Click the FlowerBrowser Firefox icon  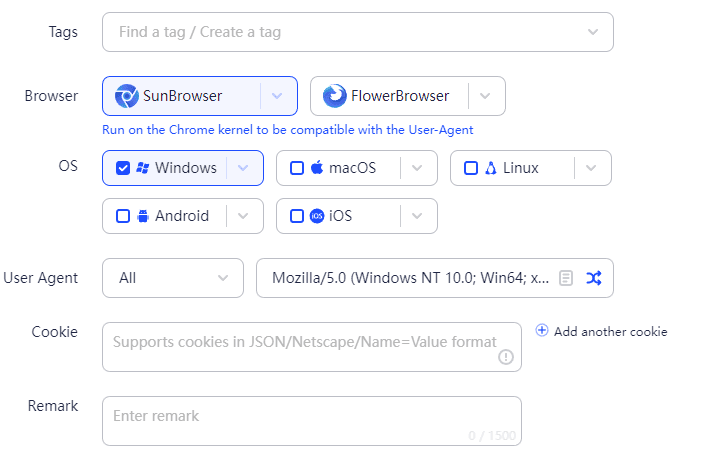coord(335,96)
